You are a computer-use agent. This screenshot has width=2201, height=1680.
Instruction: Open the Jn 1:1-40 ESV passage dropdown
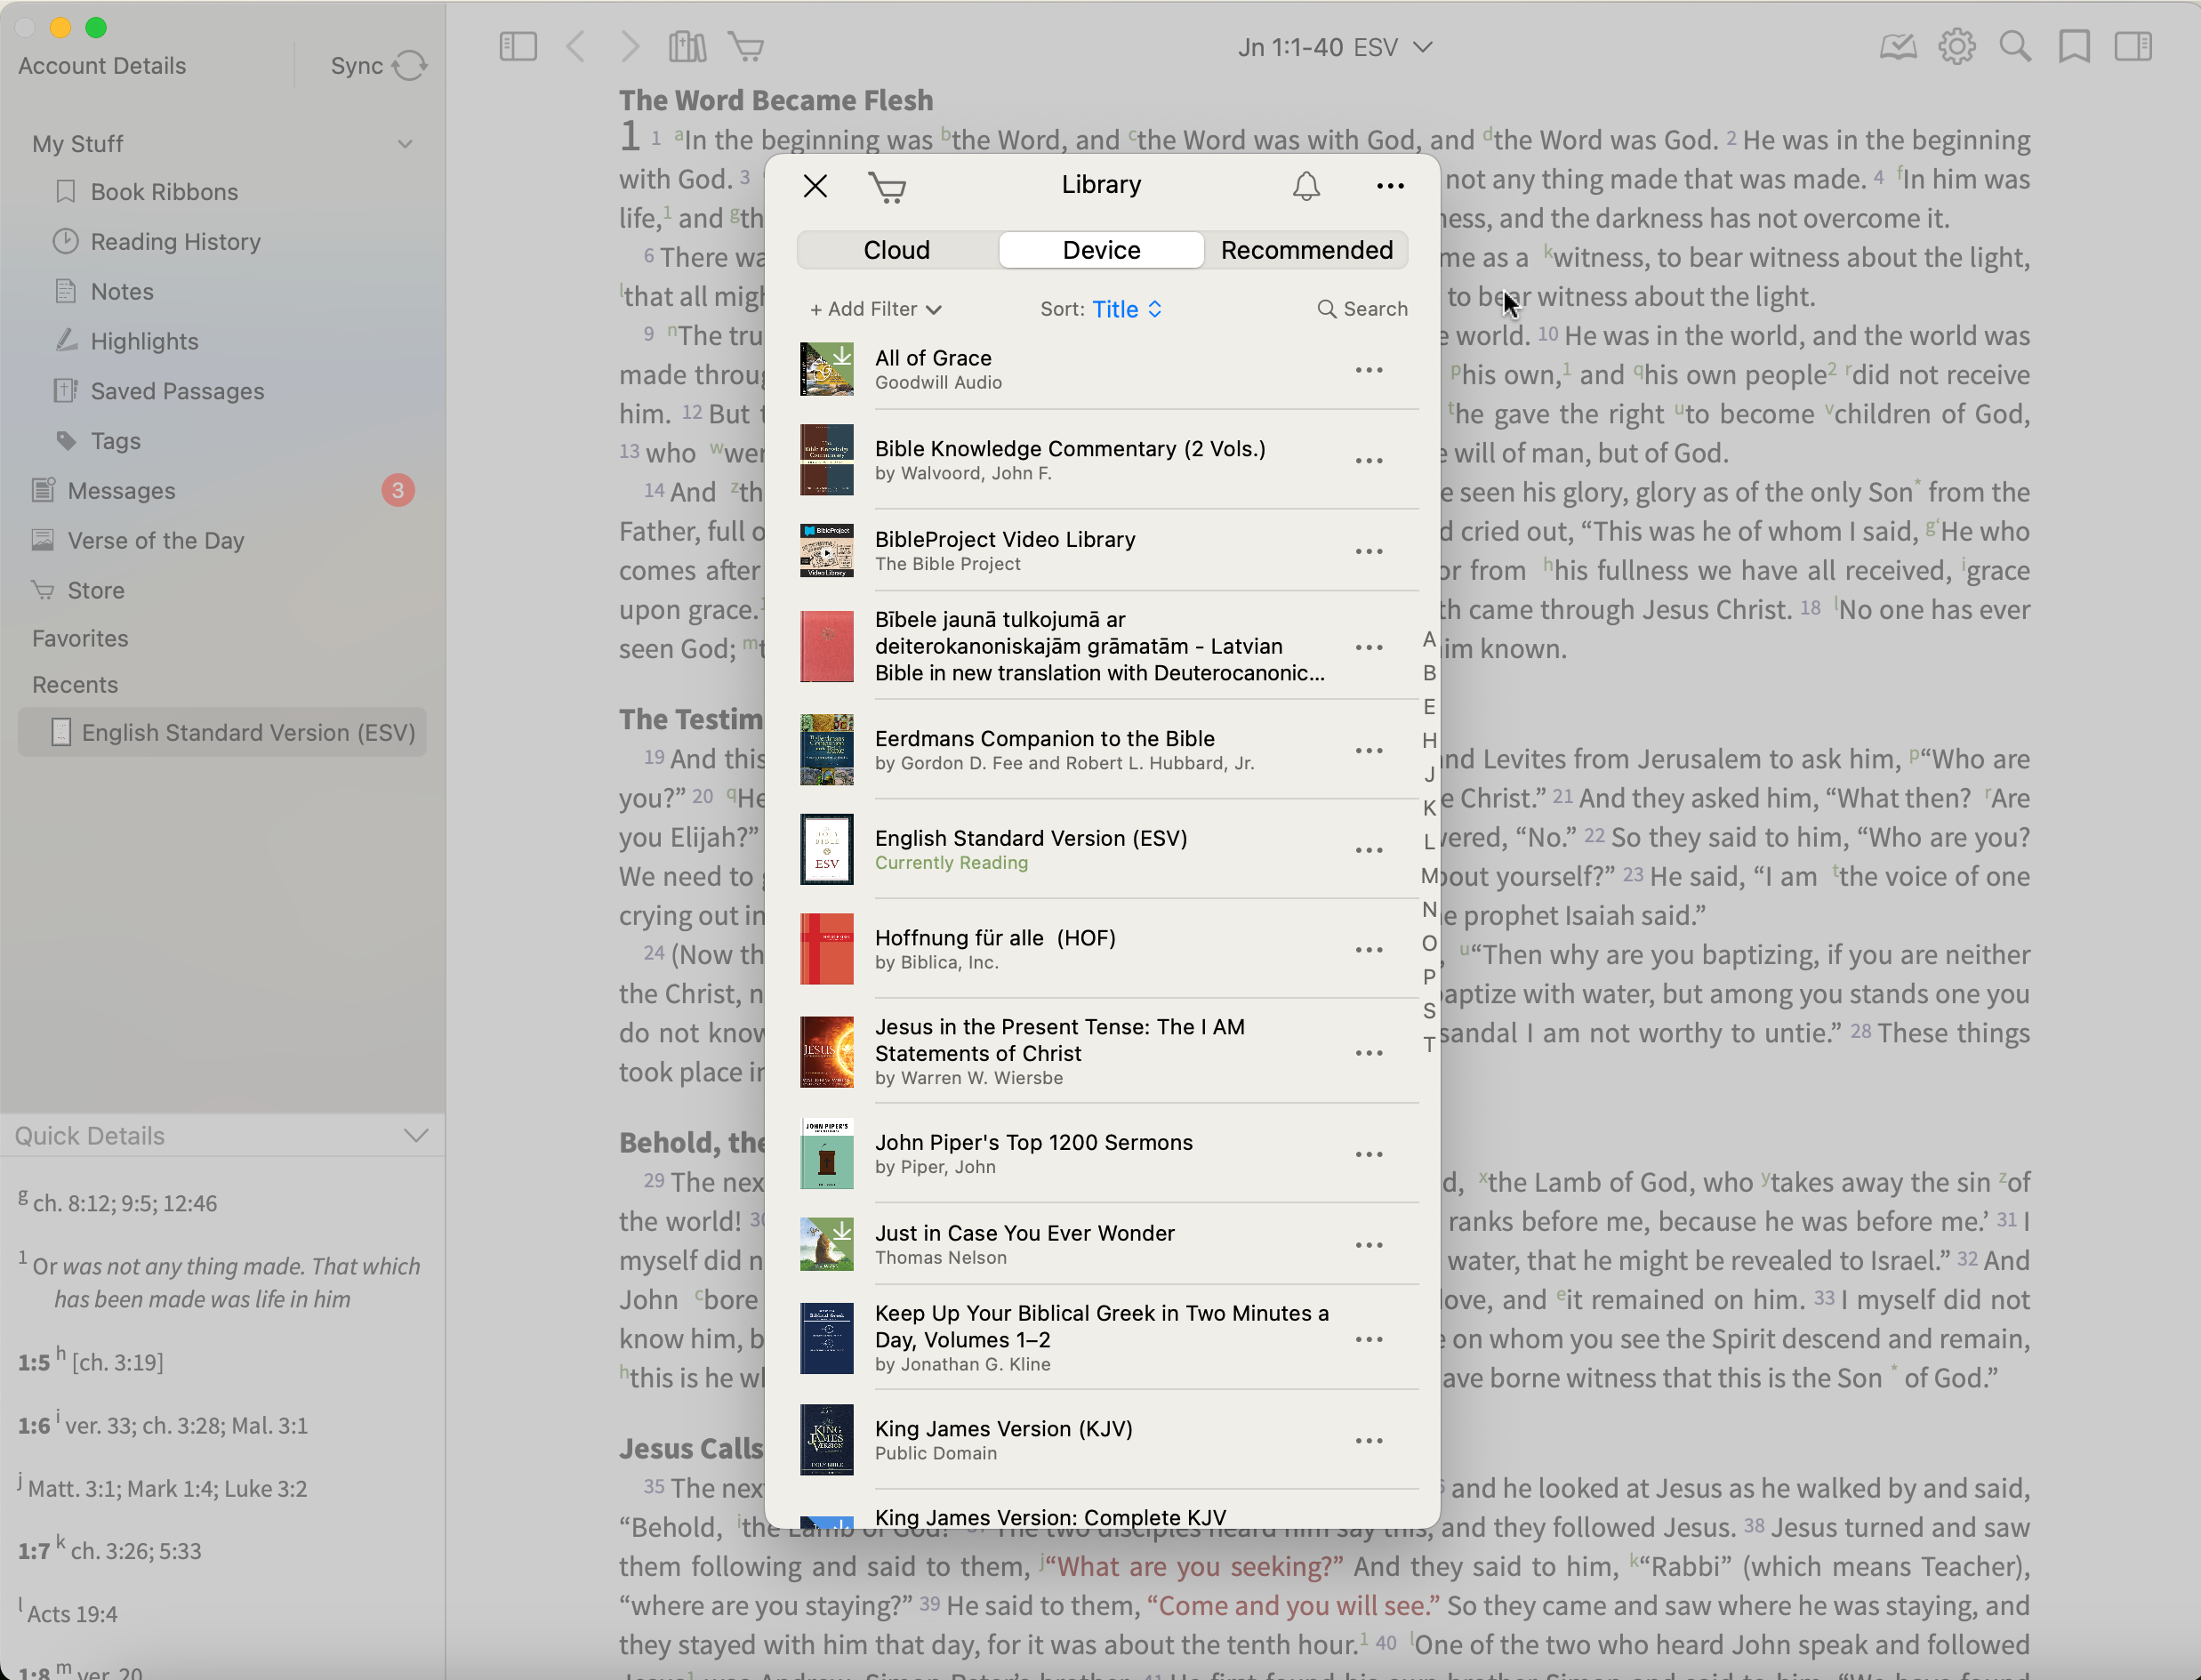click(x=1335, y=48)
